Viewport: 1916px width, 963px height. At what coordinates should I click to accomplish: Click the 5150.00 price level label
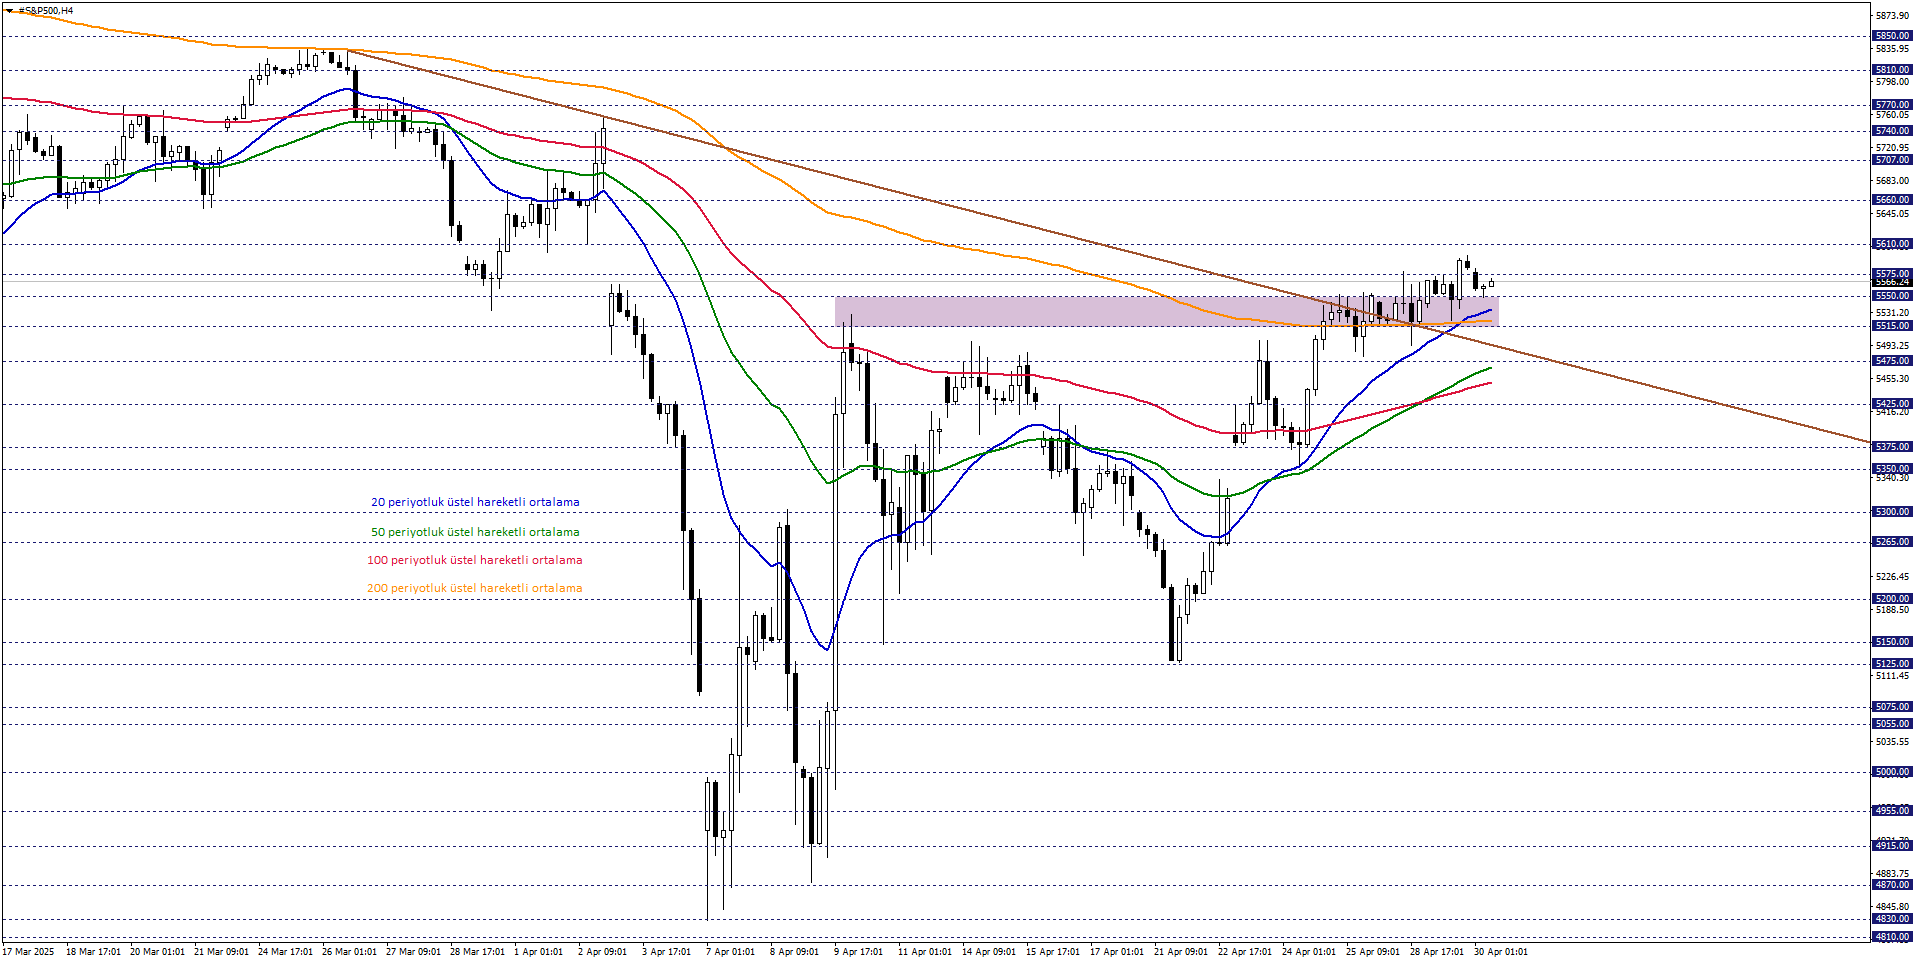[1892, 642]
